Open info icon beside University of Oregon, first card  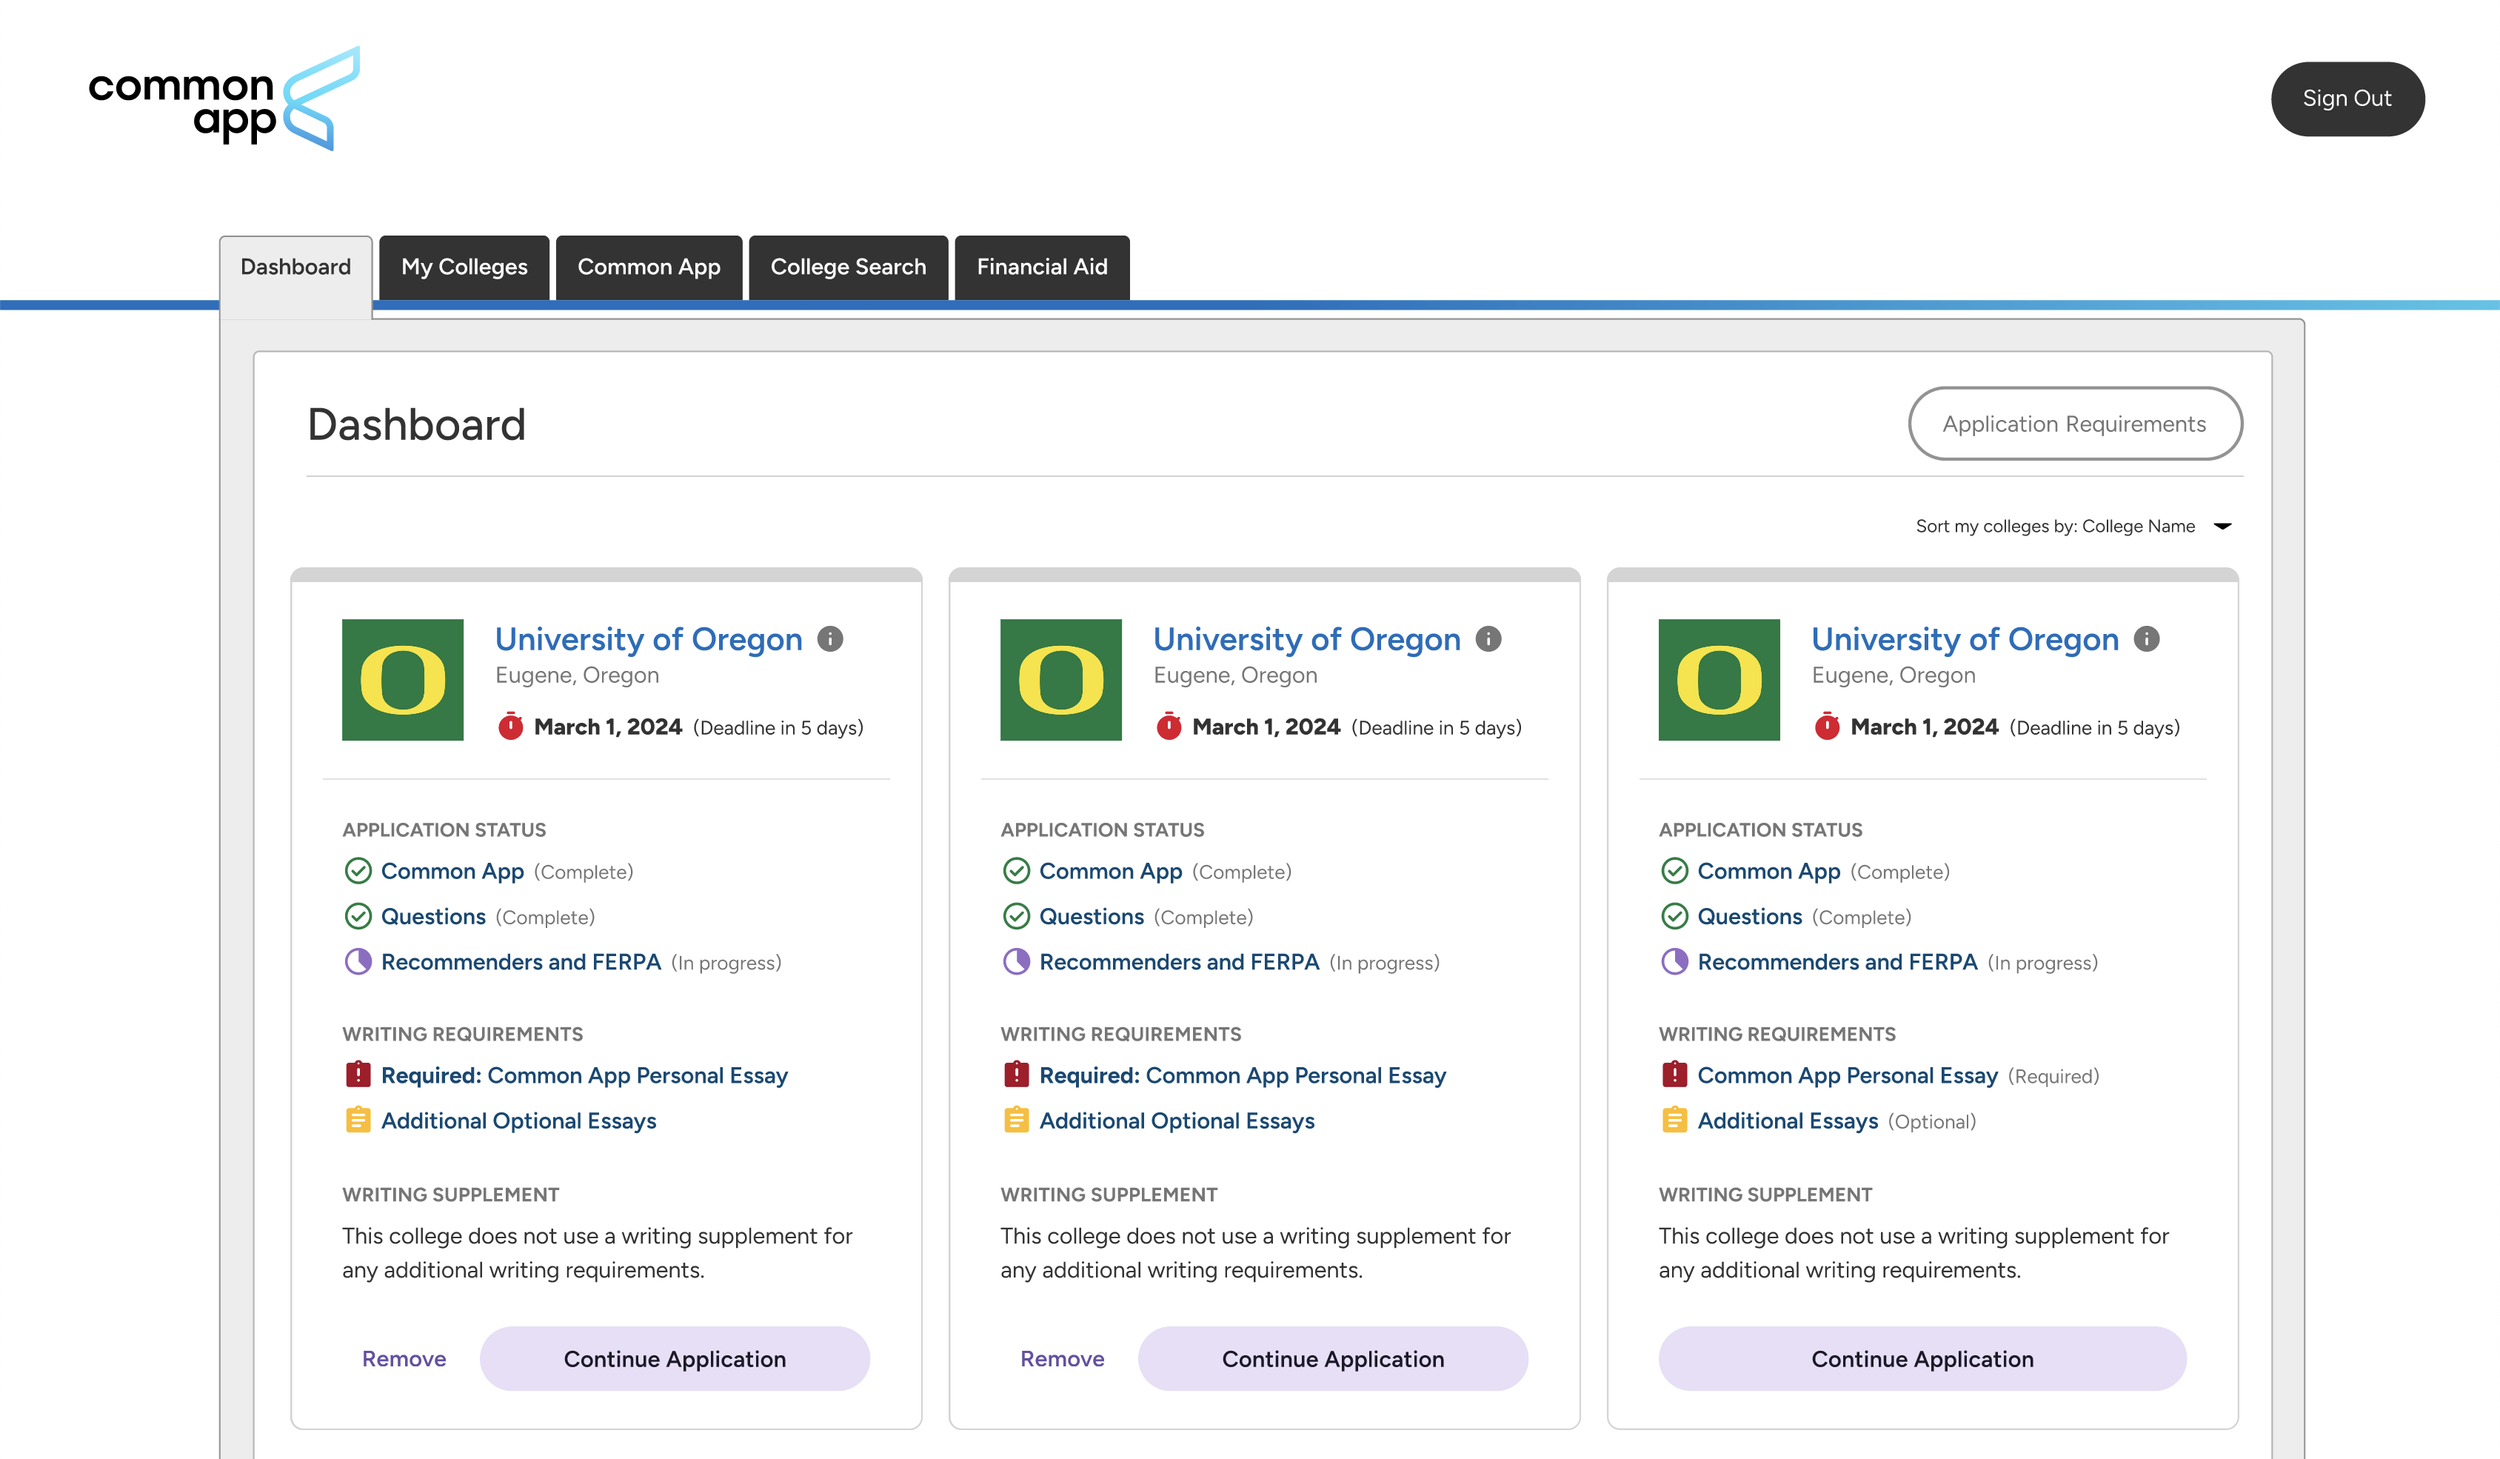click(830, 639)
